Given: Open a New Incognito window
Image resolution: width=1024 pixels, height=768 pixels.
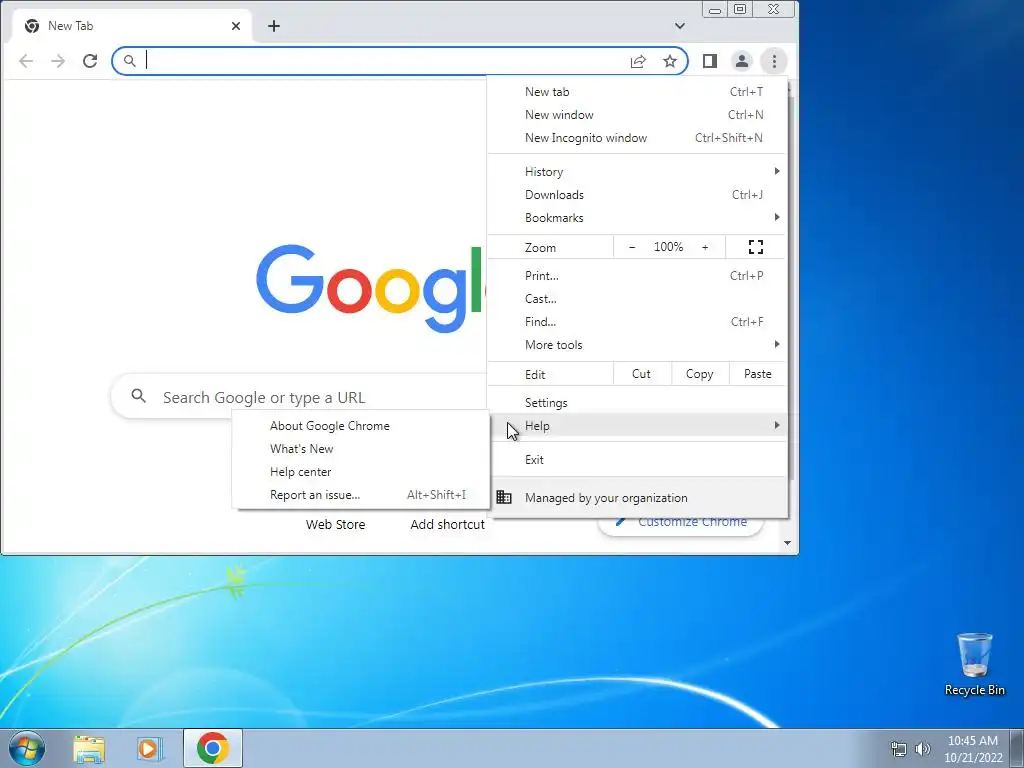Looking at the screenshot, I should tap(637, 138).
